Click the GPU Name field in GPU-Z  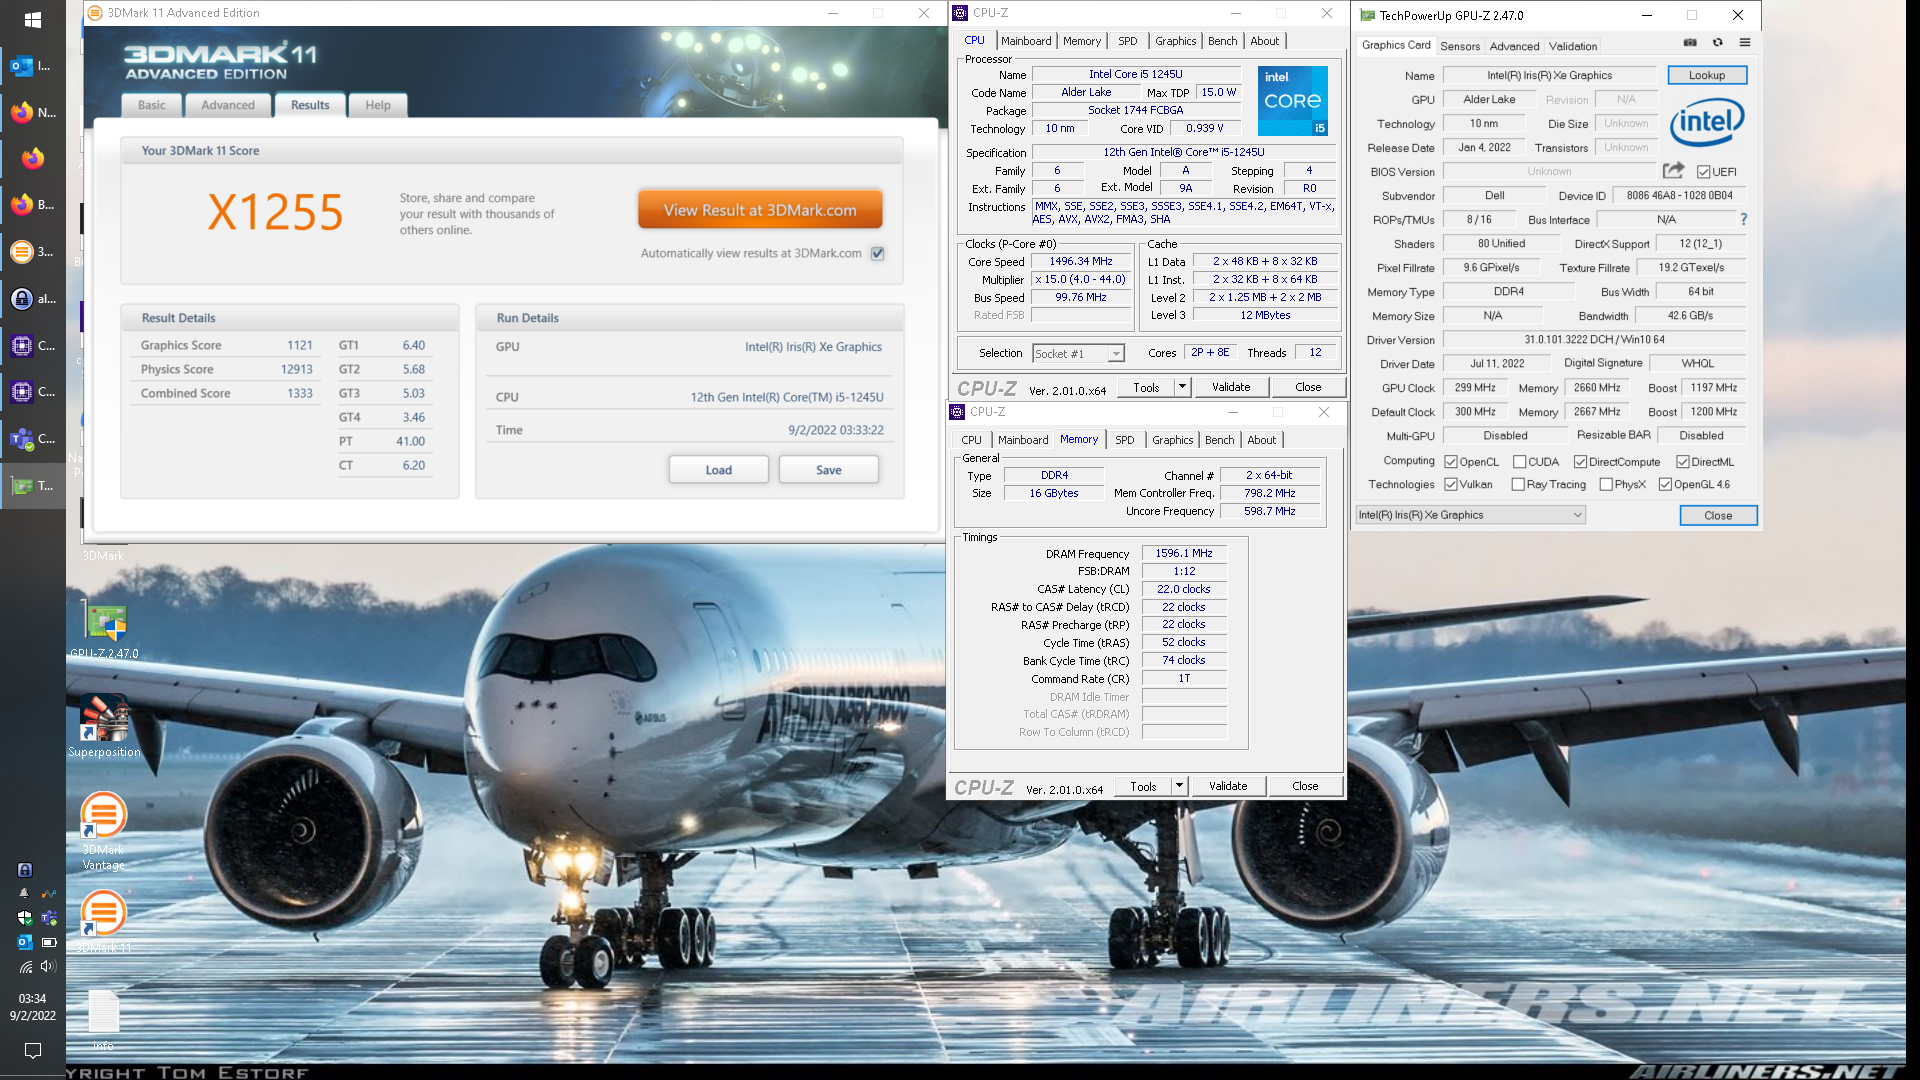(x=1549, y=75)
